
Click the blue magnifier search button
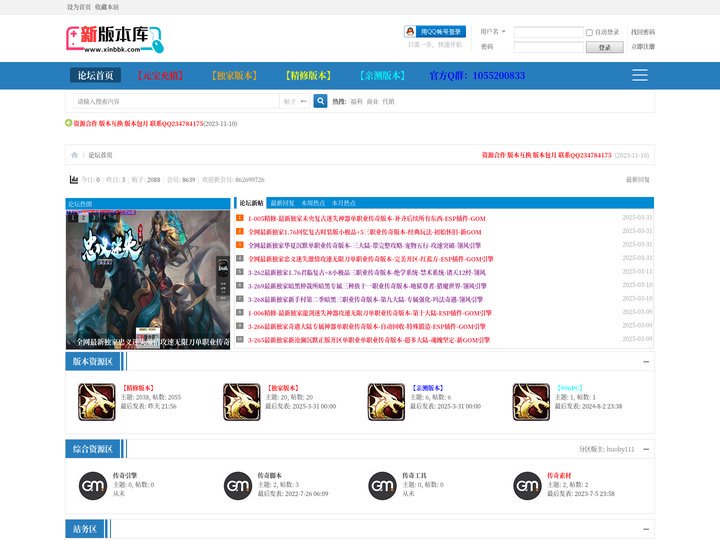click(320, 101)
